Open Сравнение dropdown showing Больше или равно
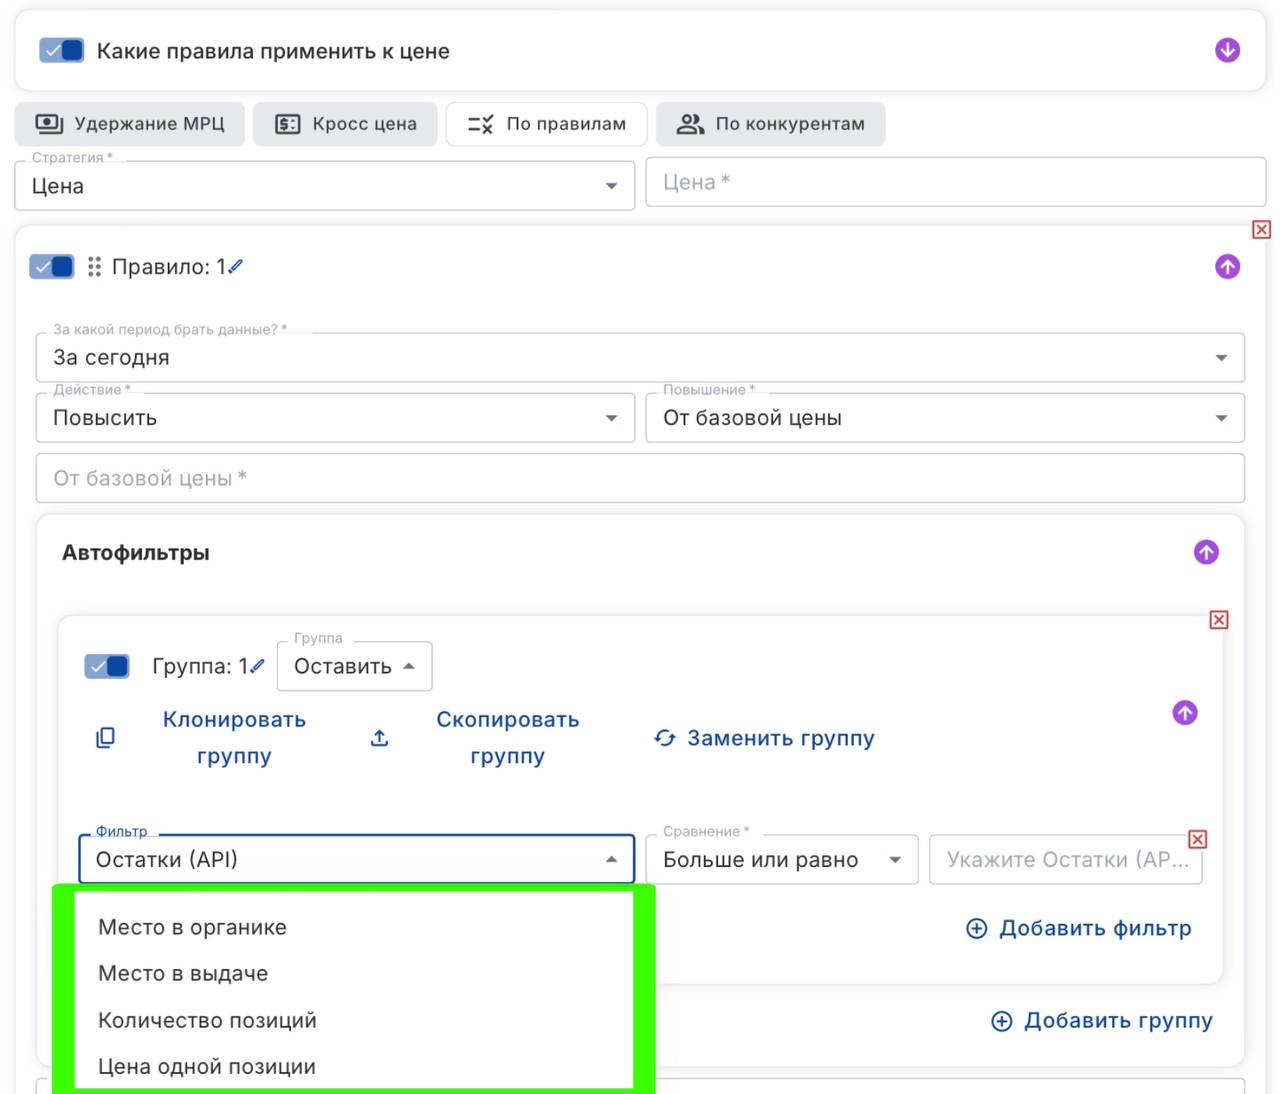Image resolution: width=1280 pixels, height=1094 pixels. point(781,860)
